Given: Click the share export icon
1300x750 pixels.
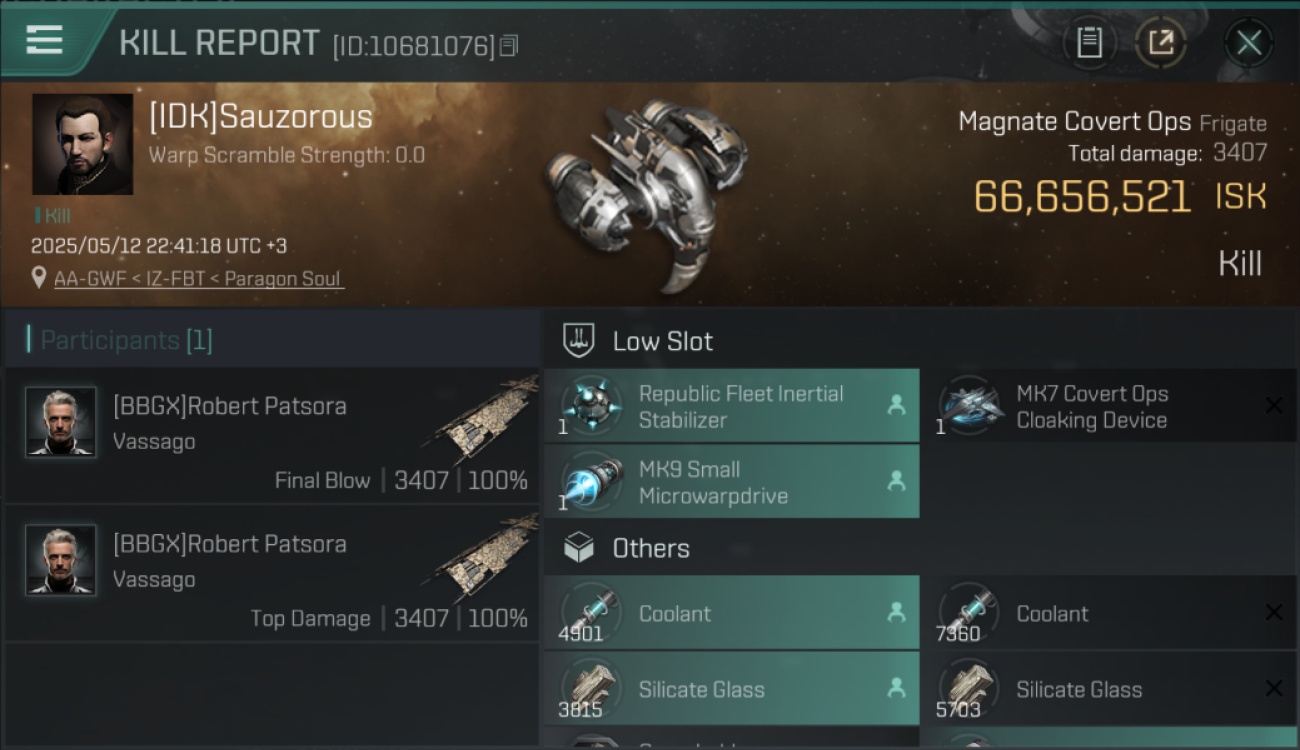Looking at the screenshot, I should tap(1161, 43).
